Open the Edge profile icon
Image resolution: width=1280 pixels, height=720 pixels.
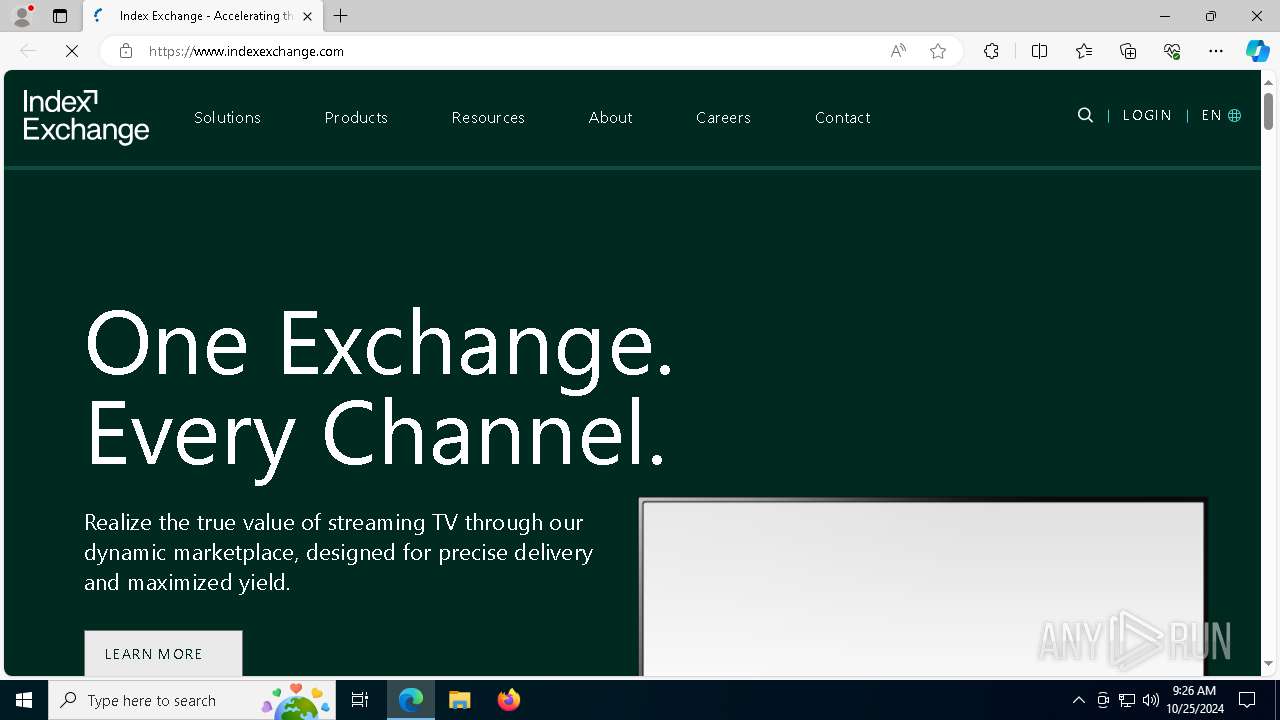[x=22, y=16]
